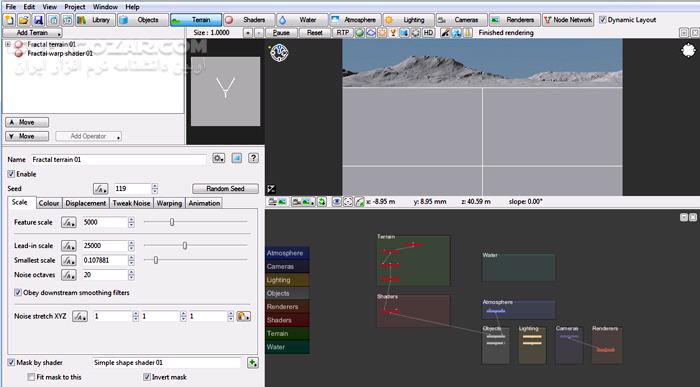Toggle the RTP ray-traced preview button

coord(342,33)
